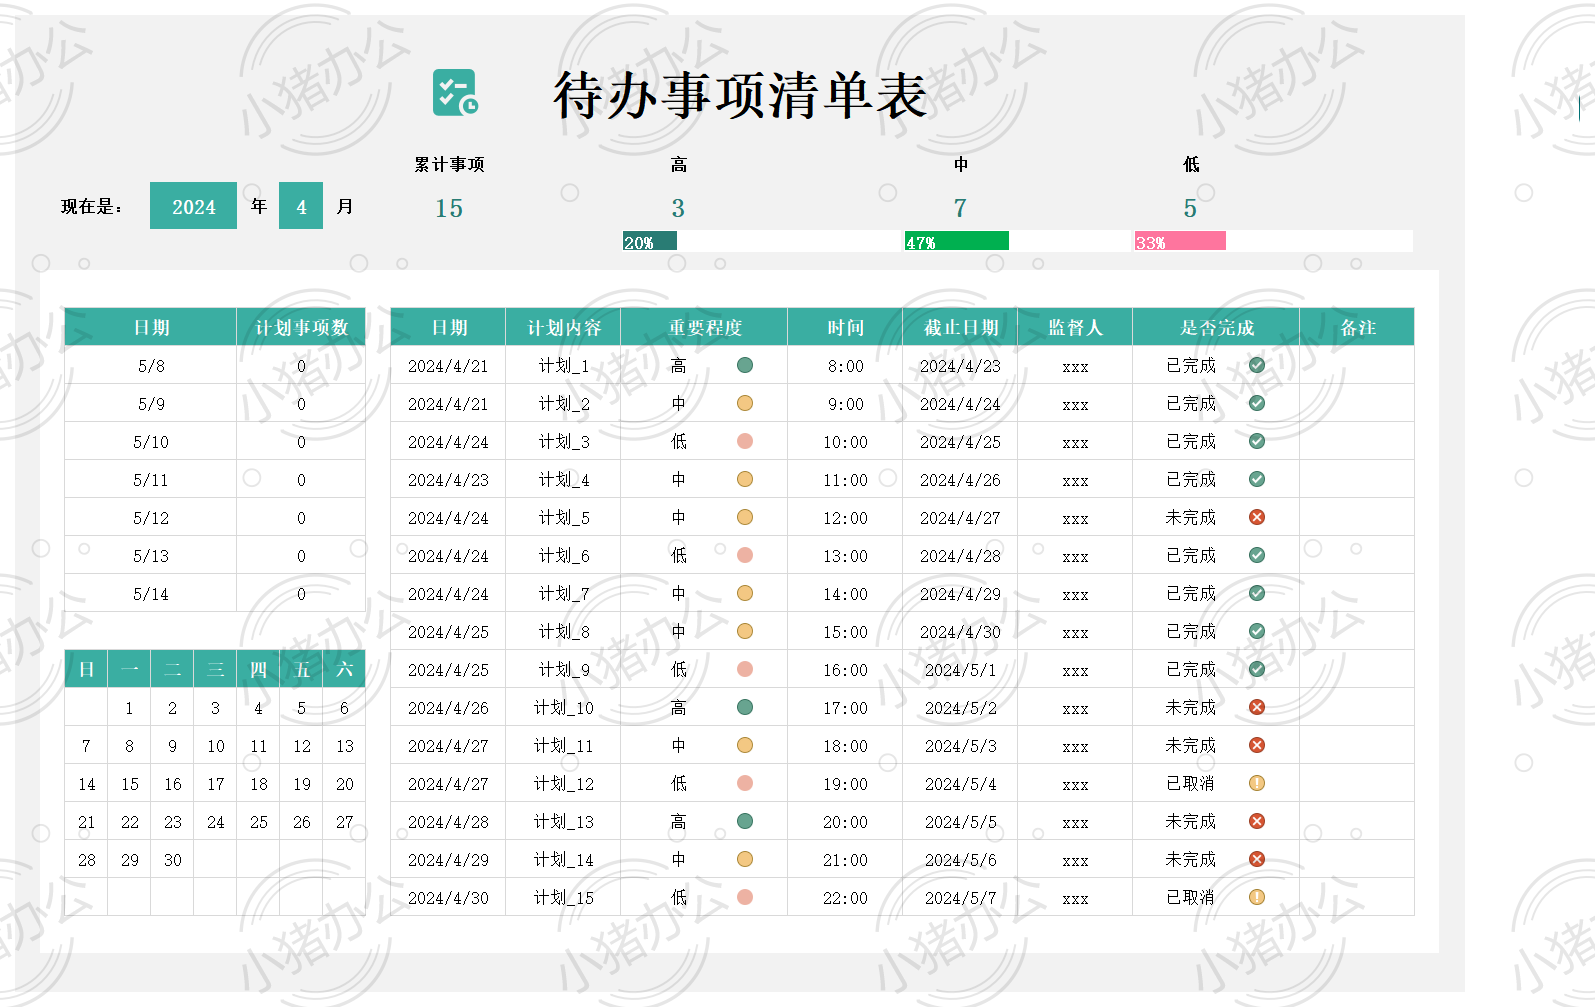
Task: Click deadline cell 2024/5/7
Action: point(961,898)
